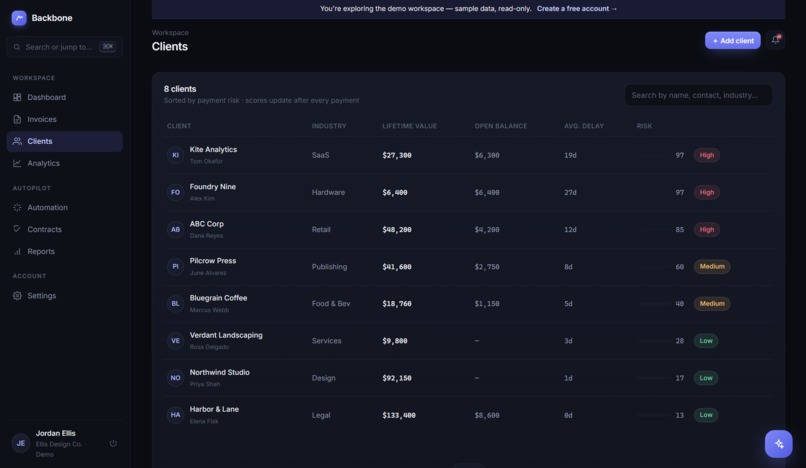
Task: Click the Medium risk badge for Pilcrow Press
Action: click(712, 266)
